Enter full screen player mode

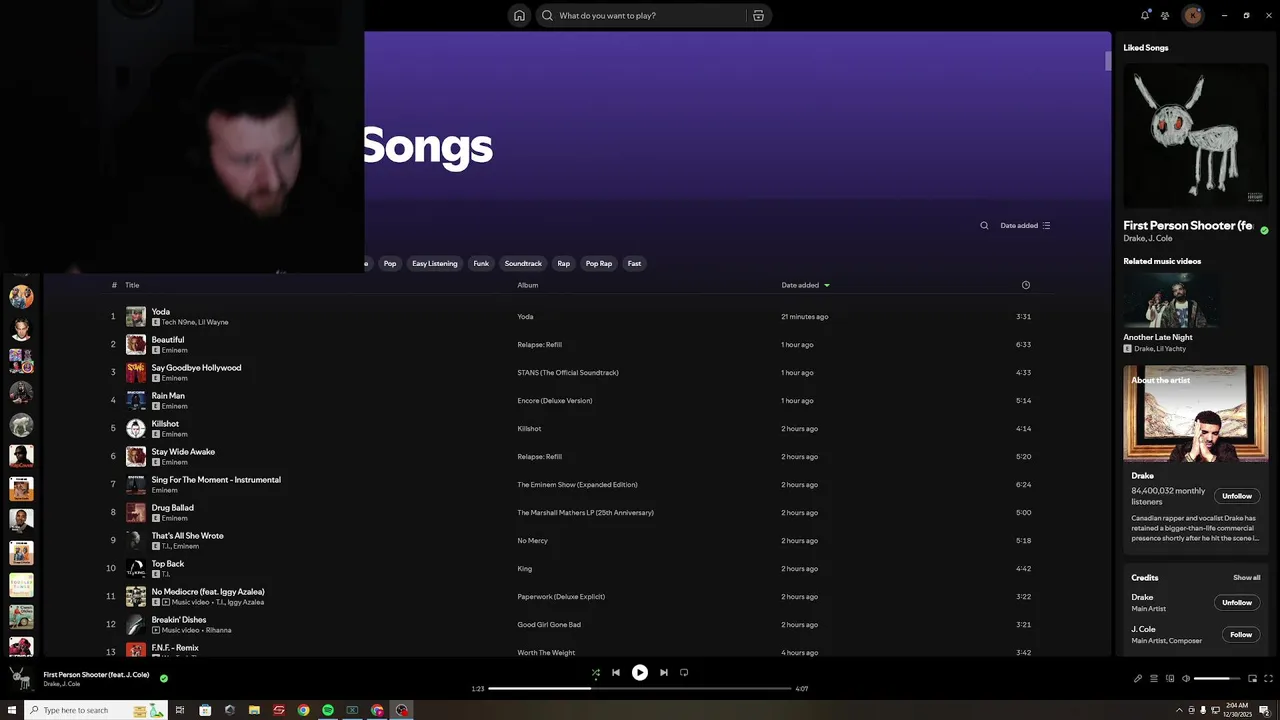click(x=1268, y=678)
